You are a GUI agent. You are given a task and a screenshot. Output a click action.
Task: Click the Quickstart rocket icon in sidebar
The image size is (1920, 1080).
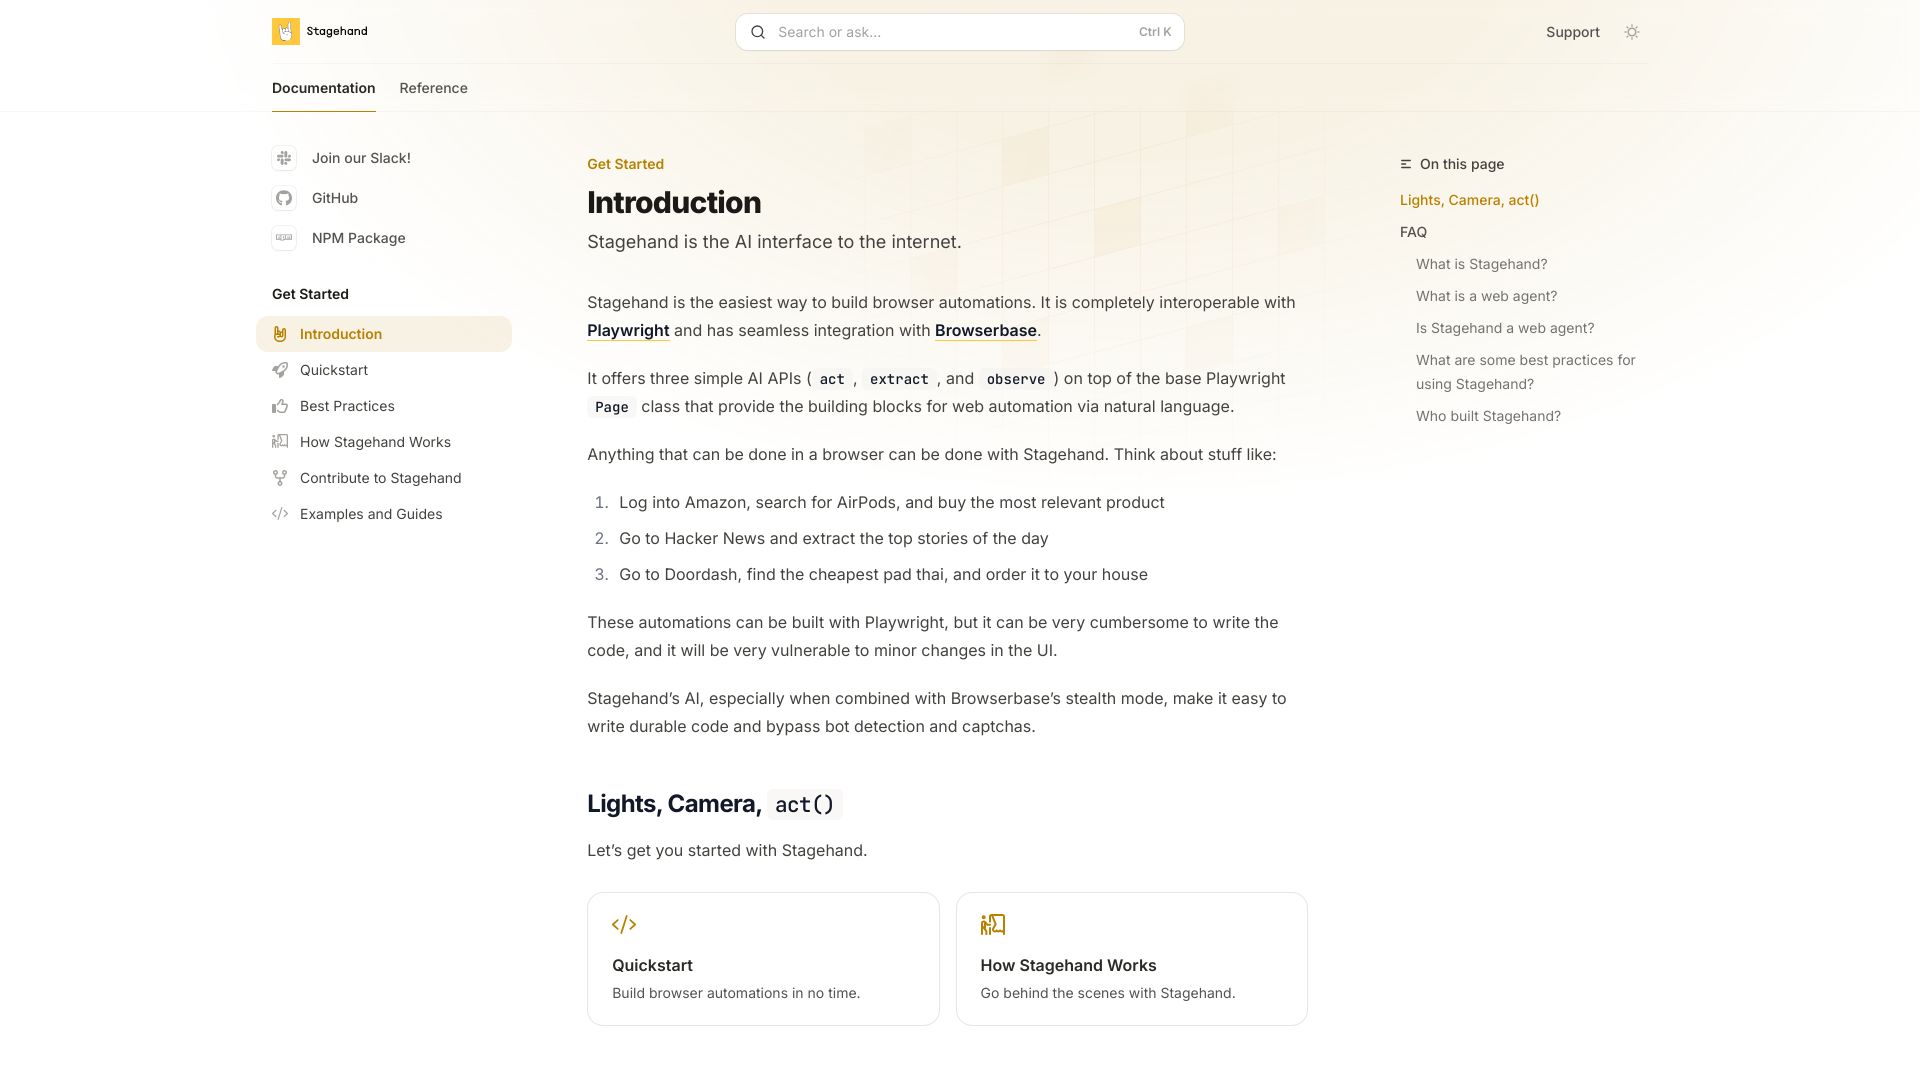(x=280, y=370)
